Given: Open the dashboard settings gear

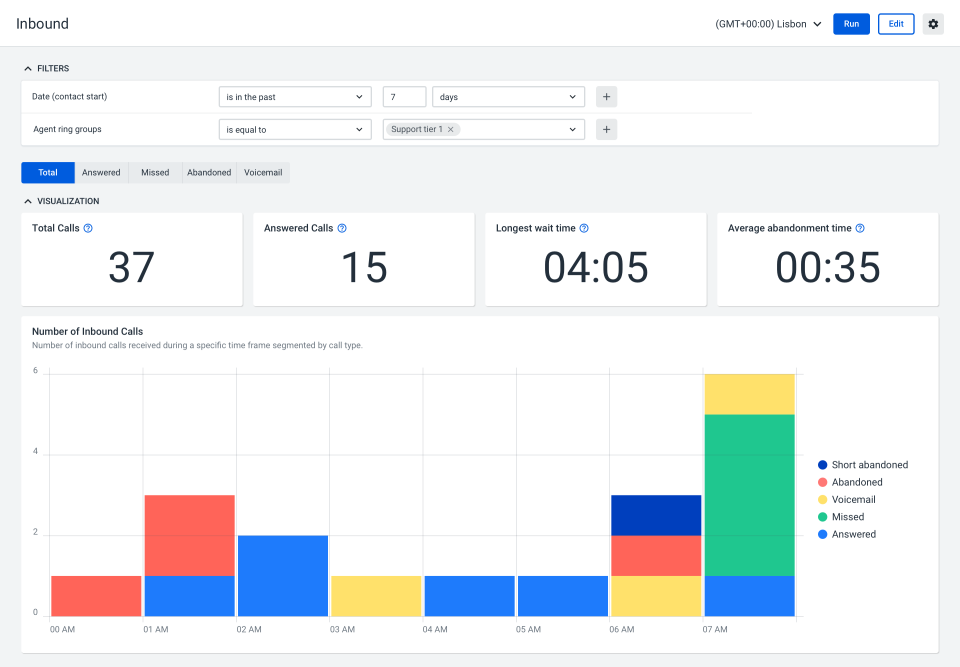Looking at the screenshot, I should coord(932,24).
